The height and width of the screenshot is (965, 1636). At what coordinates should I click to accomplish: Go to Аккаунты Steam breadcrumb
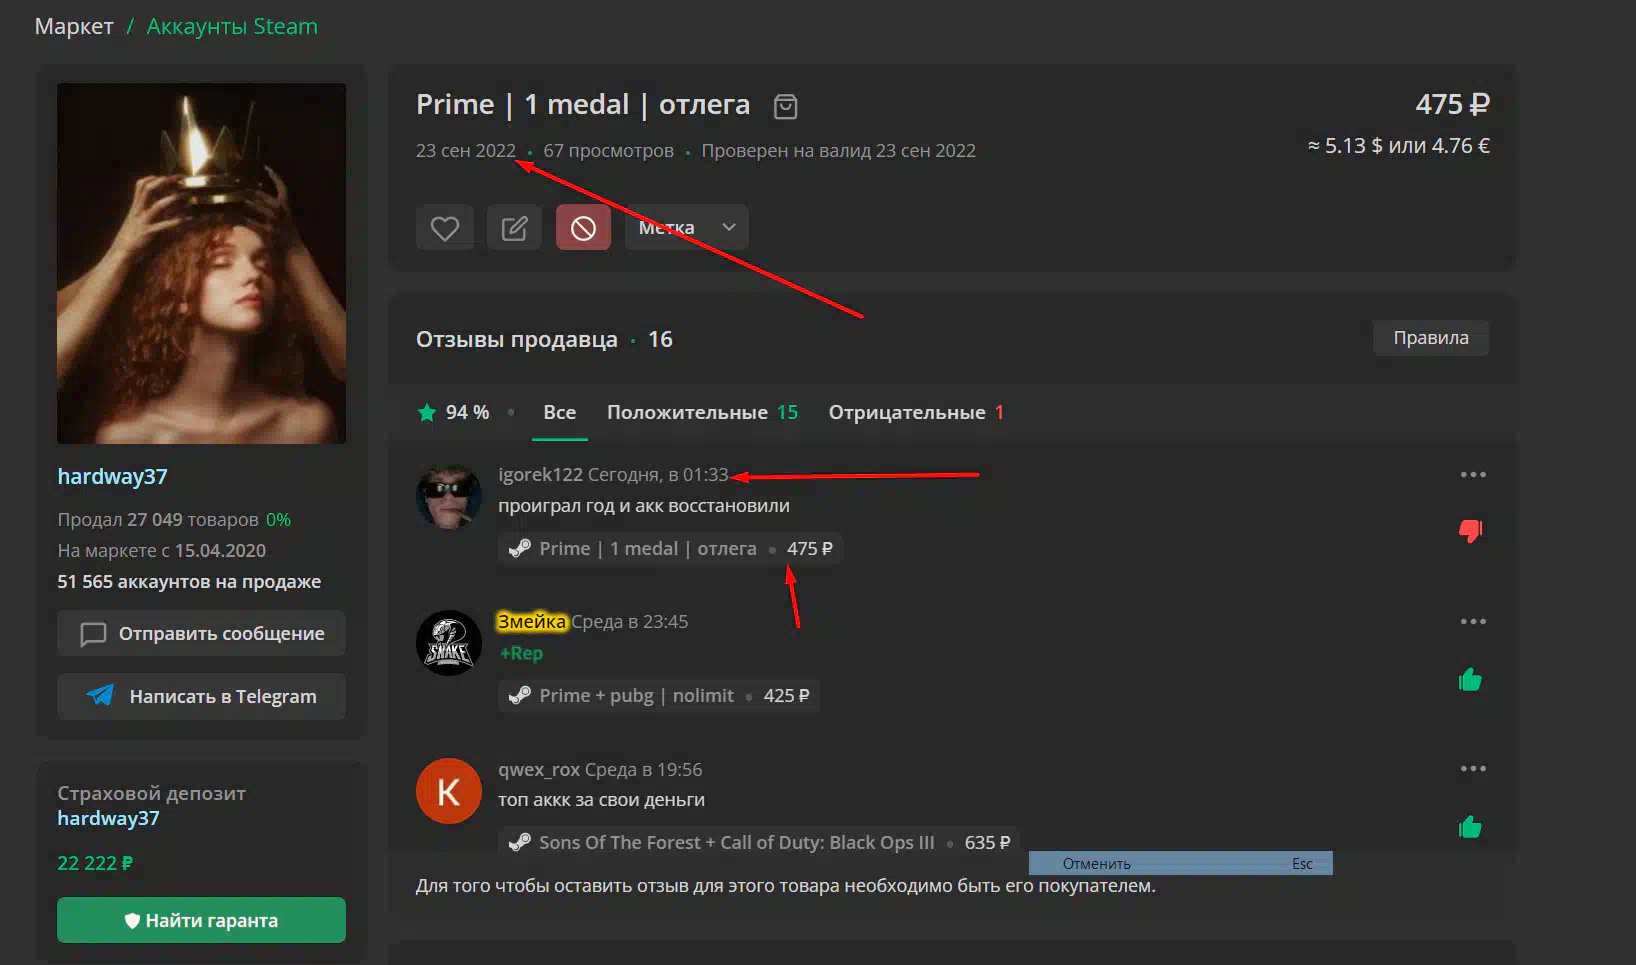pos(232,26)
